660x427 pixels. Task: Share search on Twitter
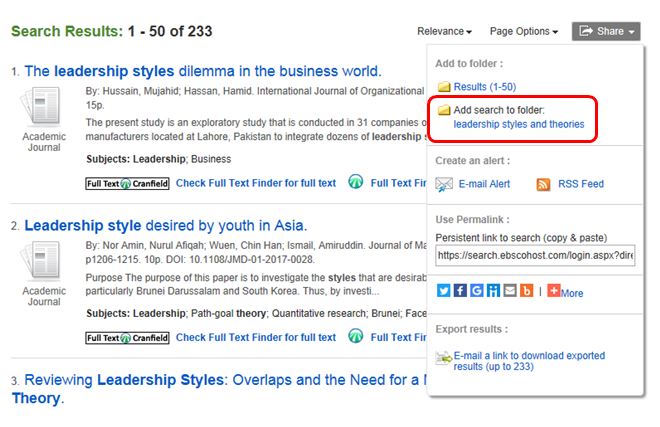pos(444,291)
